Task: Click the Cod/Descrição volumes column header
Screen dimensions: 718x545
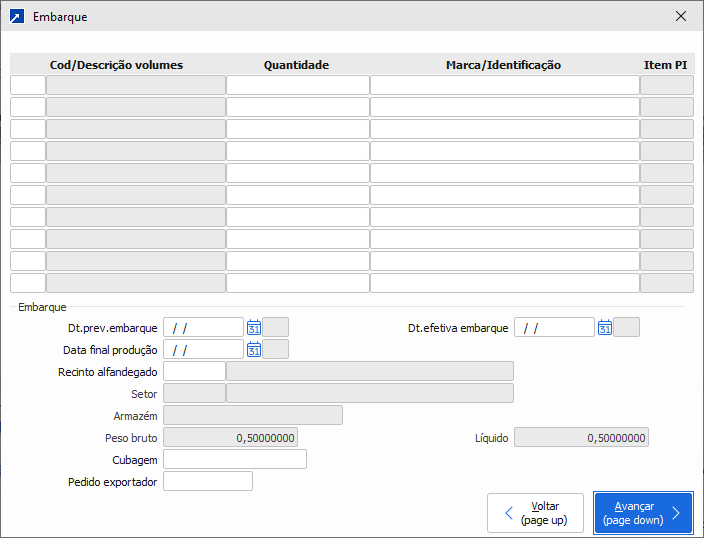Action: [x=117, y=65]
